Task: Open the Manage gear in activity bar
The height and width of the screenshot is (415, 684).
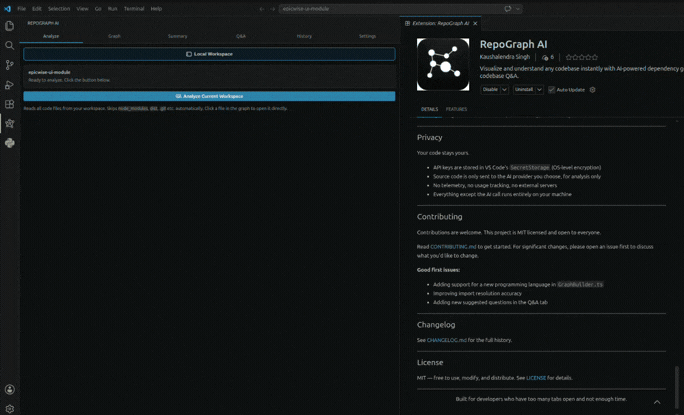Action: (x=10, y=408)
